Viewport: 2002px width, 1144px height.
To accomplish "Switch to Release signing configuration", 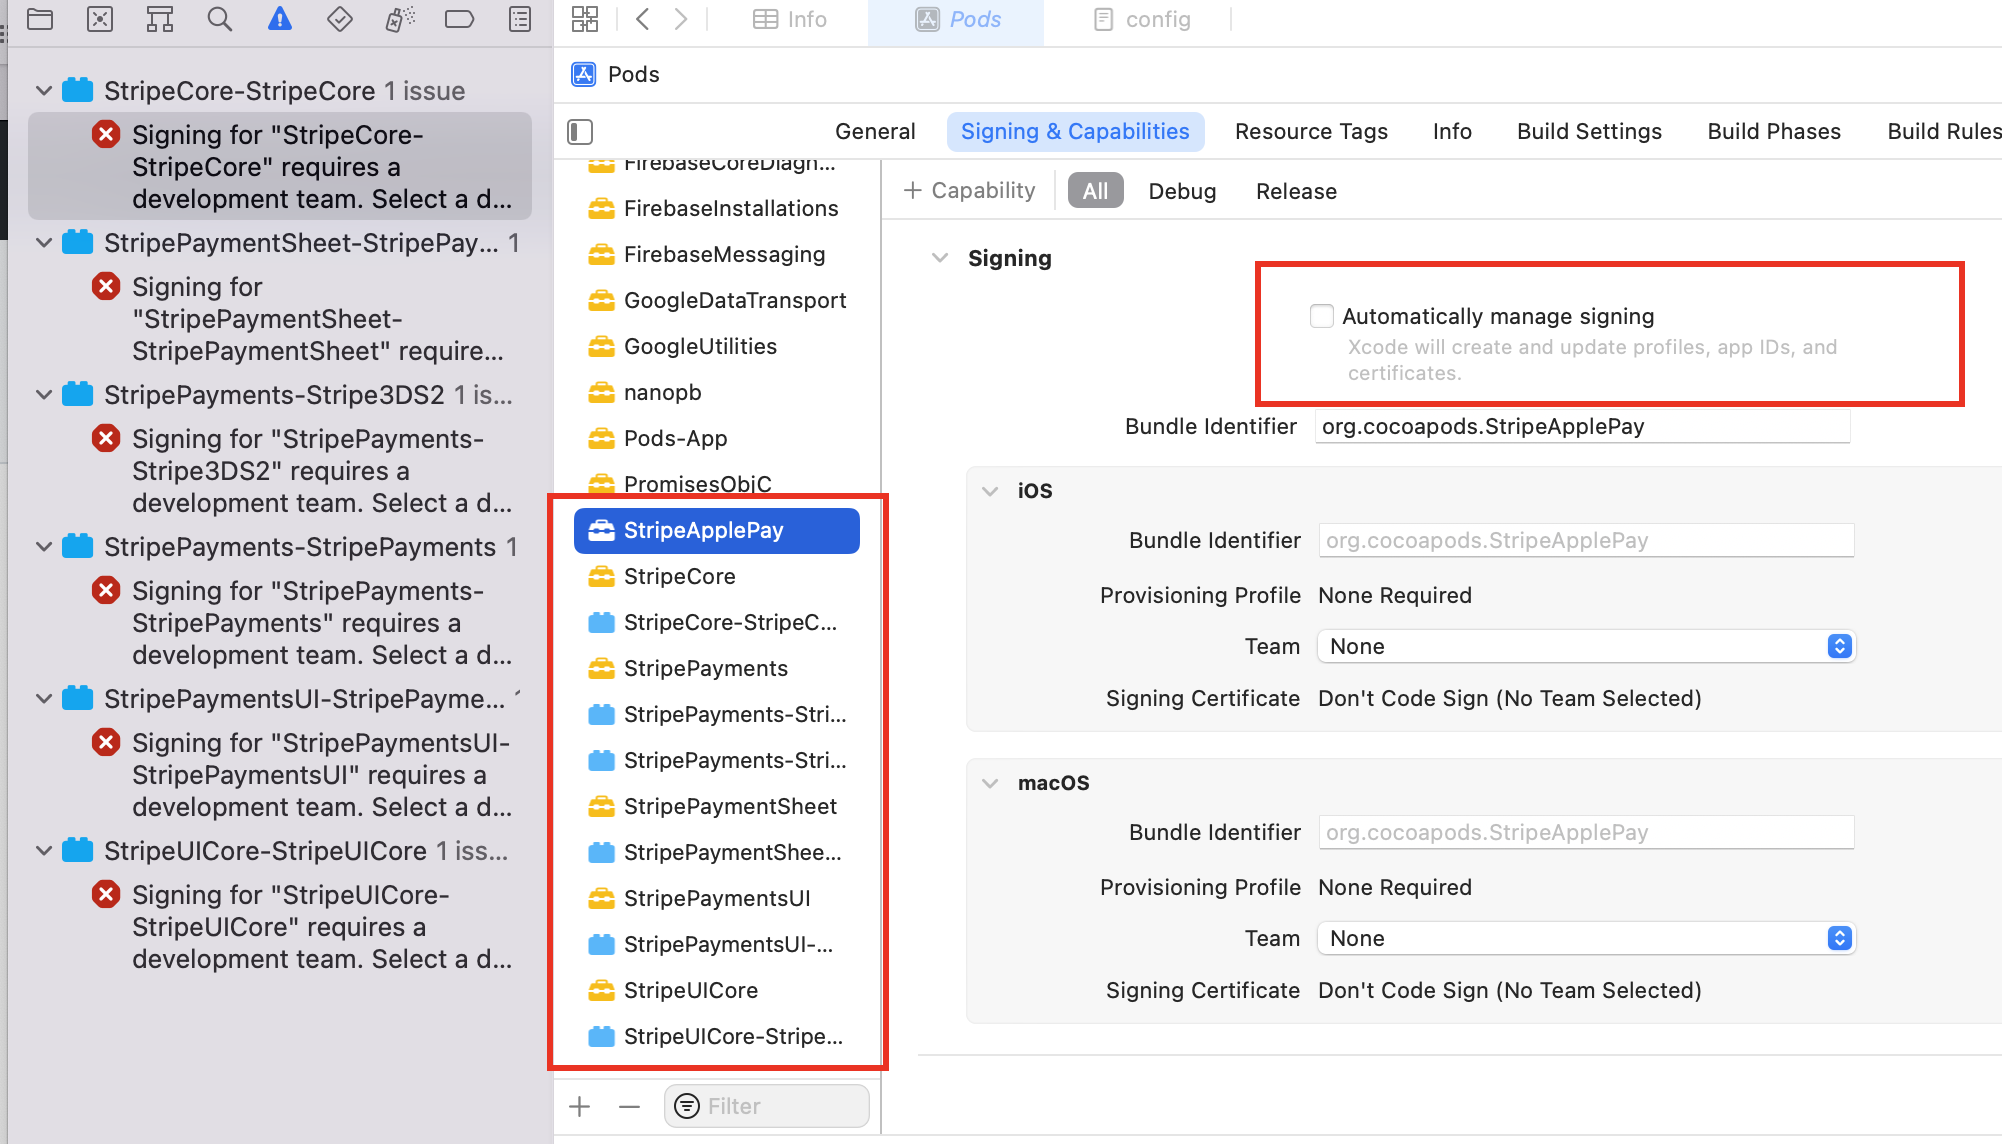I will point(1295,191).
